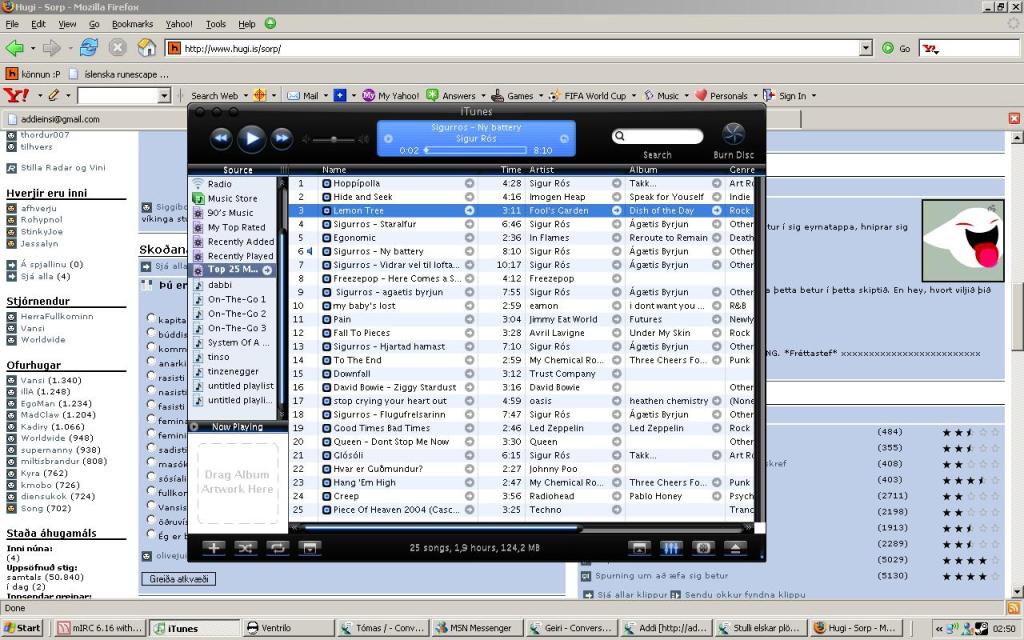Viewport: 1024px width, 640px height.
Task: Select the poll radio button labeled fasisti
Action: click(151, 405)
